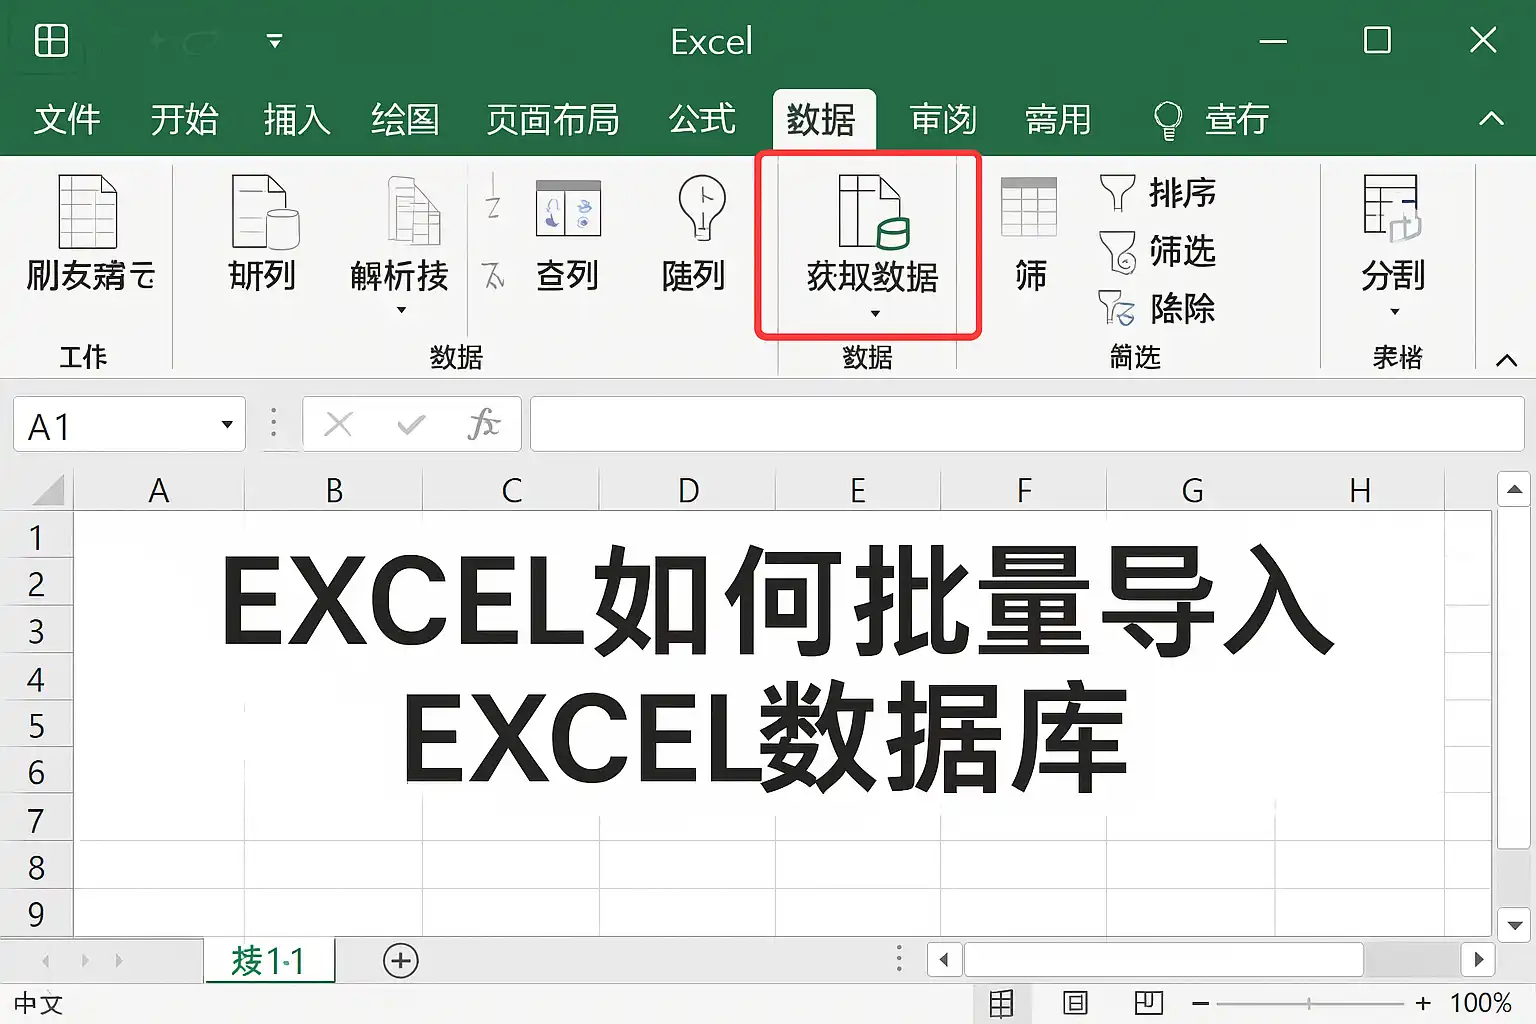Click the 分割 split table icon
The image size is (1536, 1024).
(x=1393, y=208)
